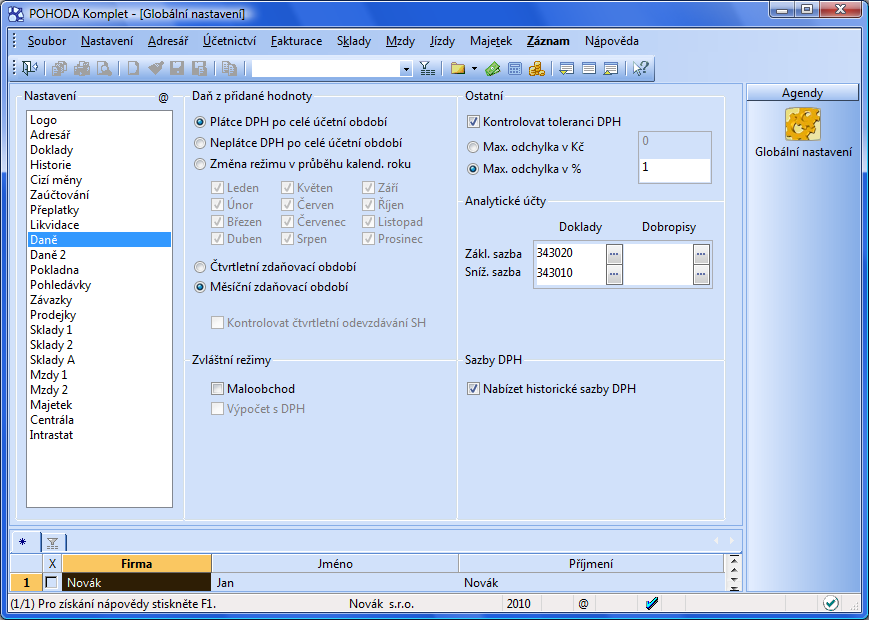Click the Agendy panel header button
Image resolution: width=869 pixels, height=620 pixels.
(x=802, y=93)
